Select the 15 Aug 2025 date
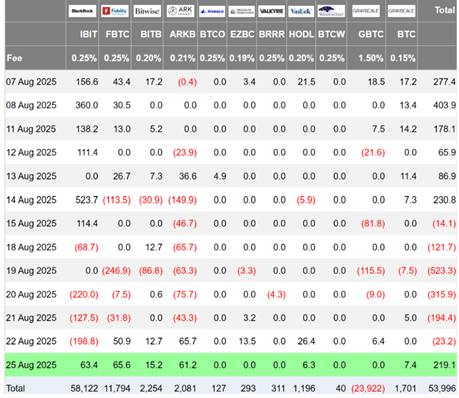459x398 pixels. tap(31, 223)
